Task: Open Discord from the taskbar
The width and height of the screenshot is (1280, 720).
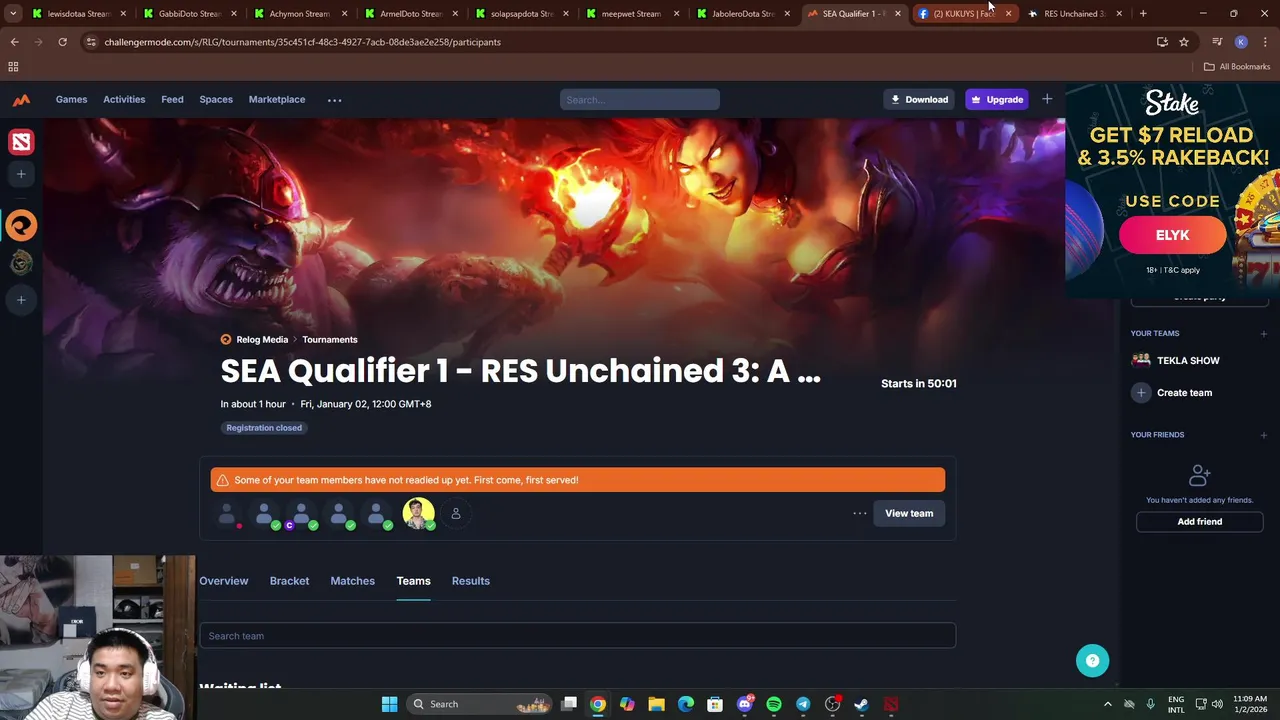Action: (745, 704)
